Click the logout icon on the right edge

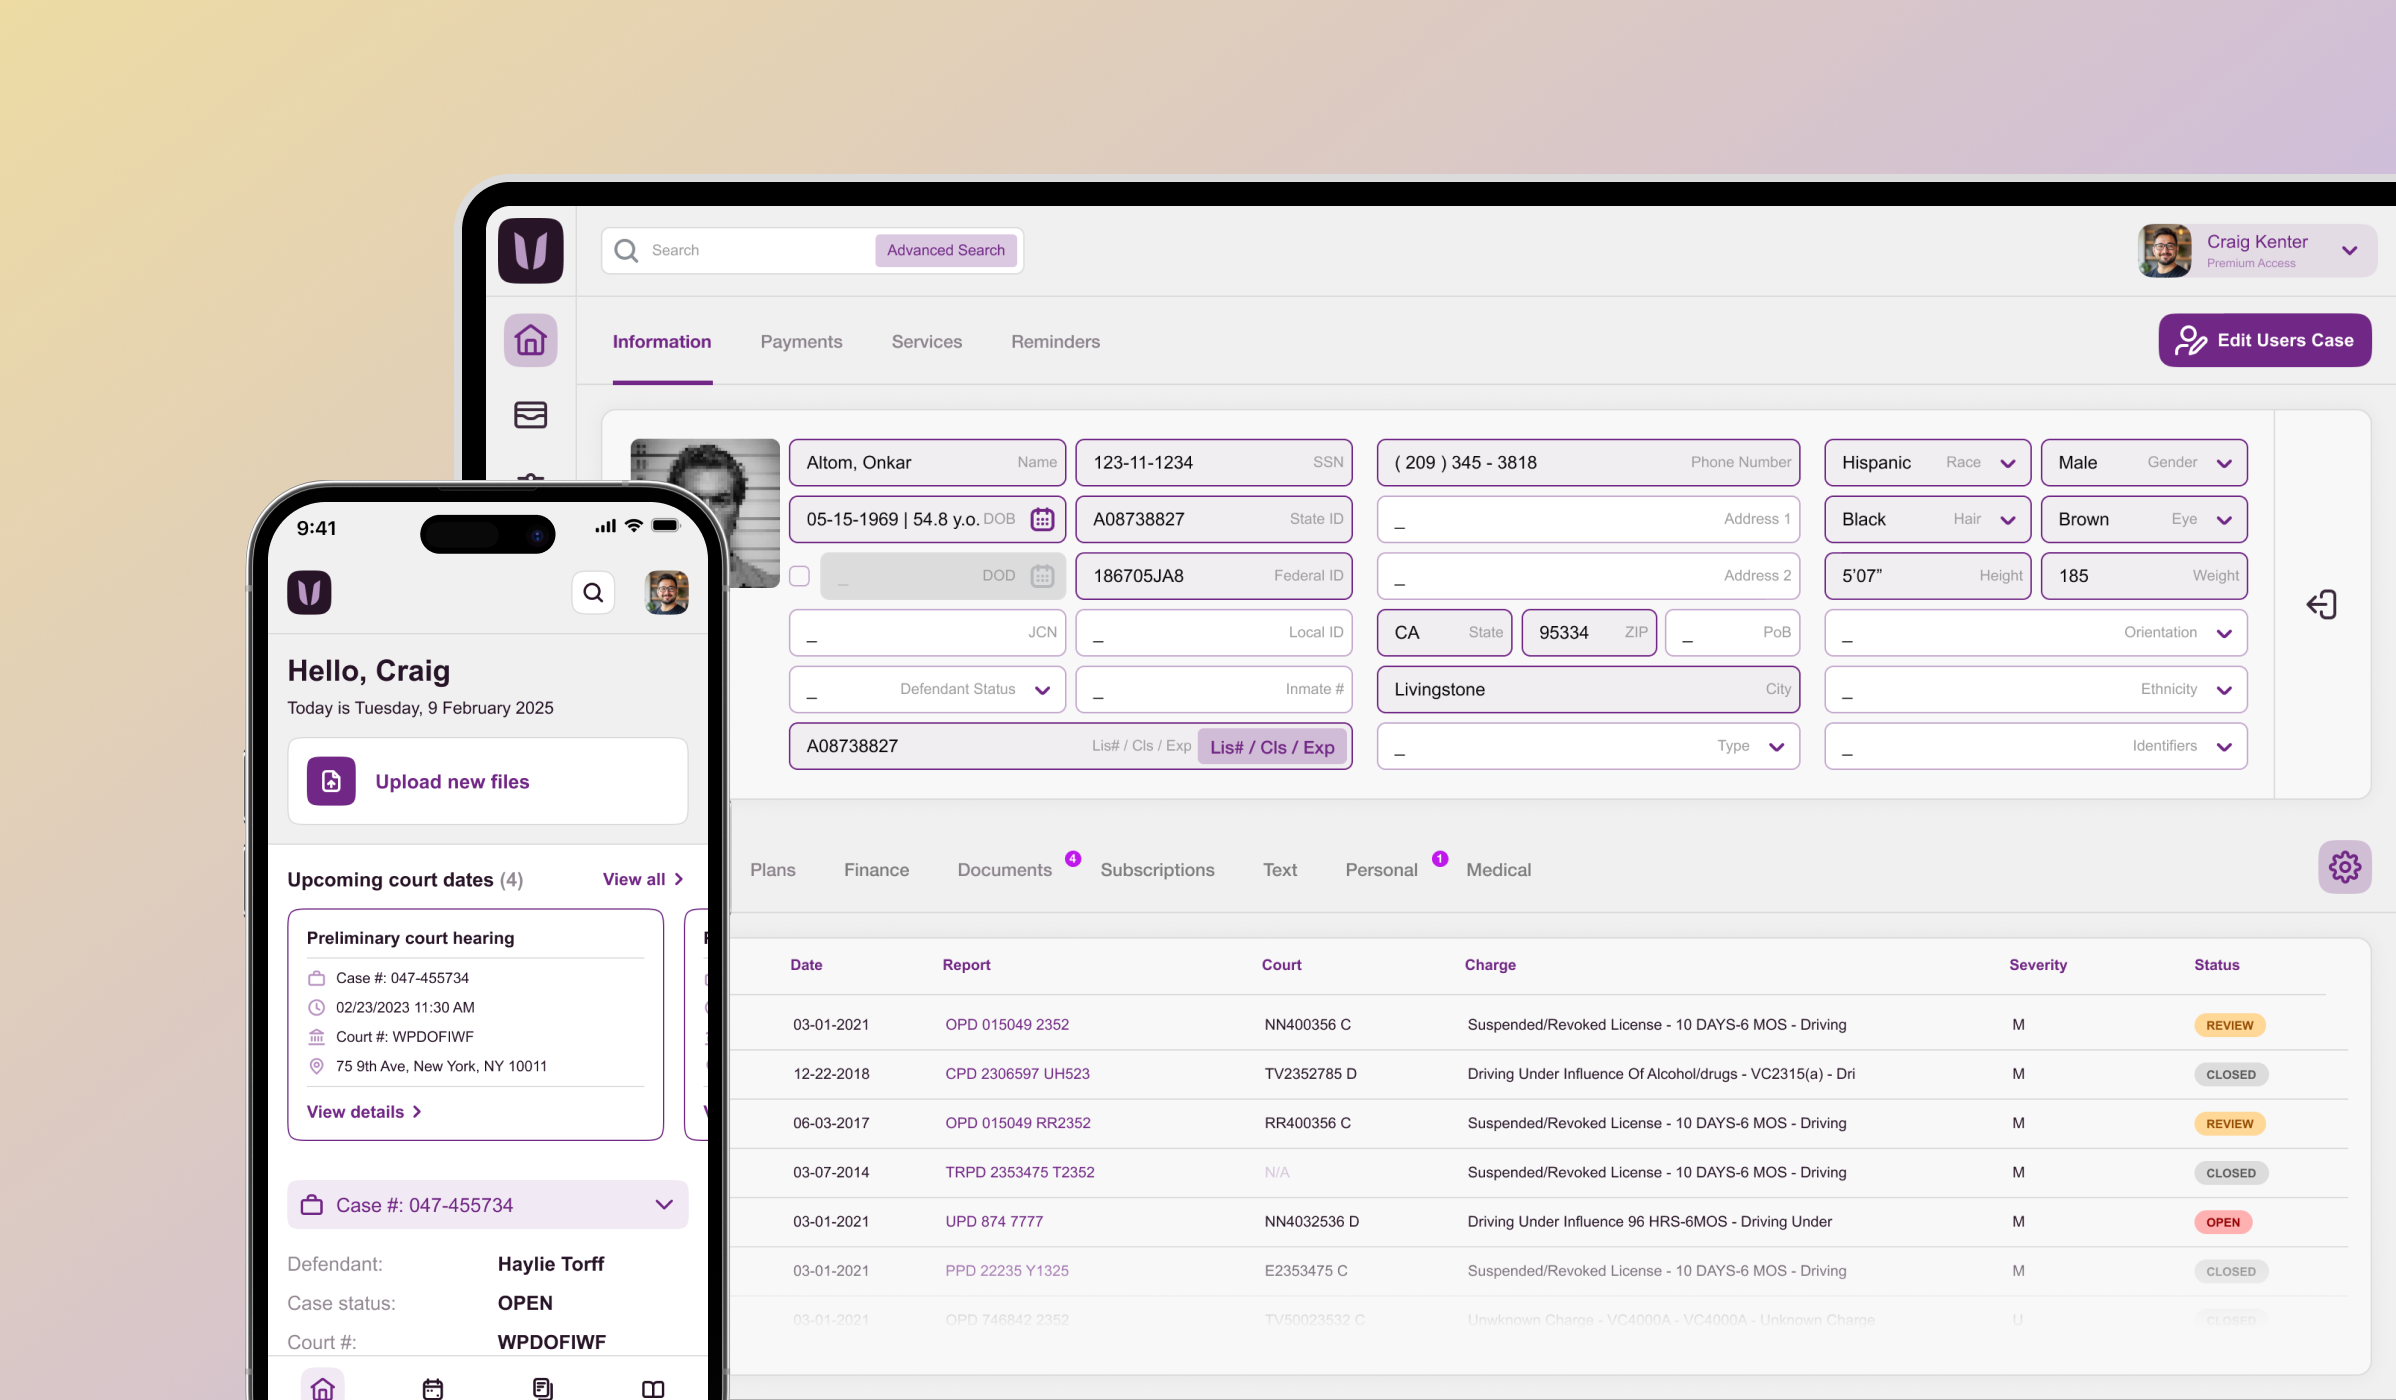(x=2322, y=604)
